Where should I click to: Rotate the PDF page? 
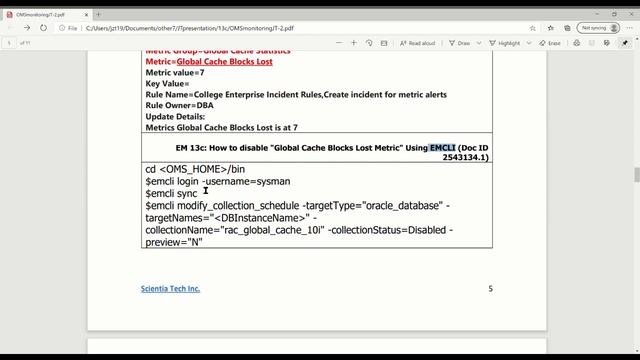point(369,43)
